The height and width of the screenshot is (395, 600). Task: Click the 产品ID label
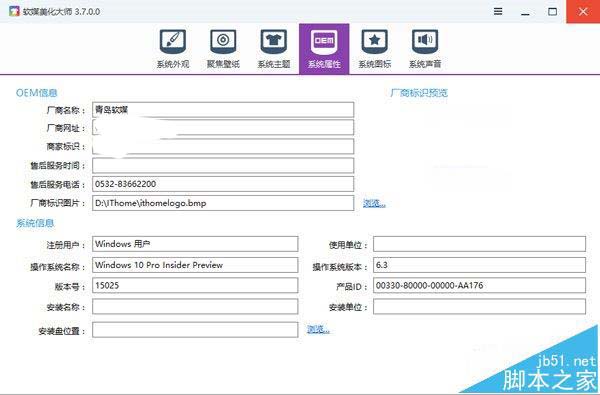(x=352, y=286)
